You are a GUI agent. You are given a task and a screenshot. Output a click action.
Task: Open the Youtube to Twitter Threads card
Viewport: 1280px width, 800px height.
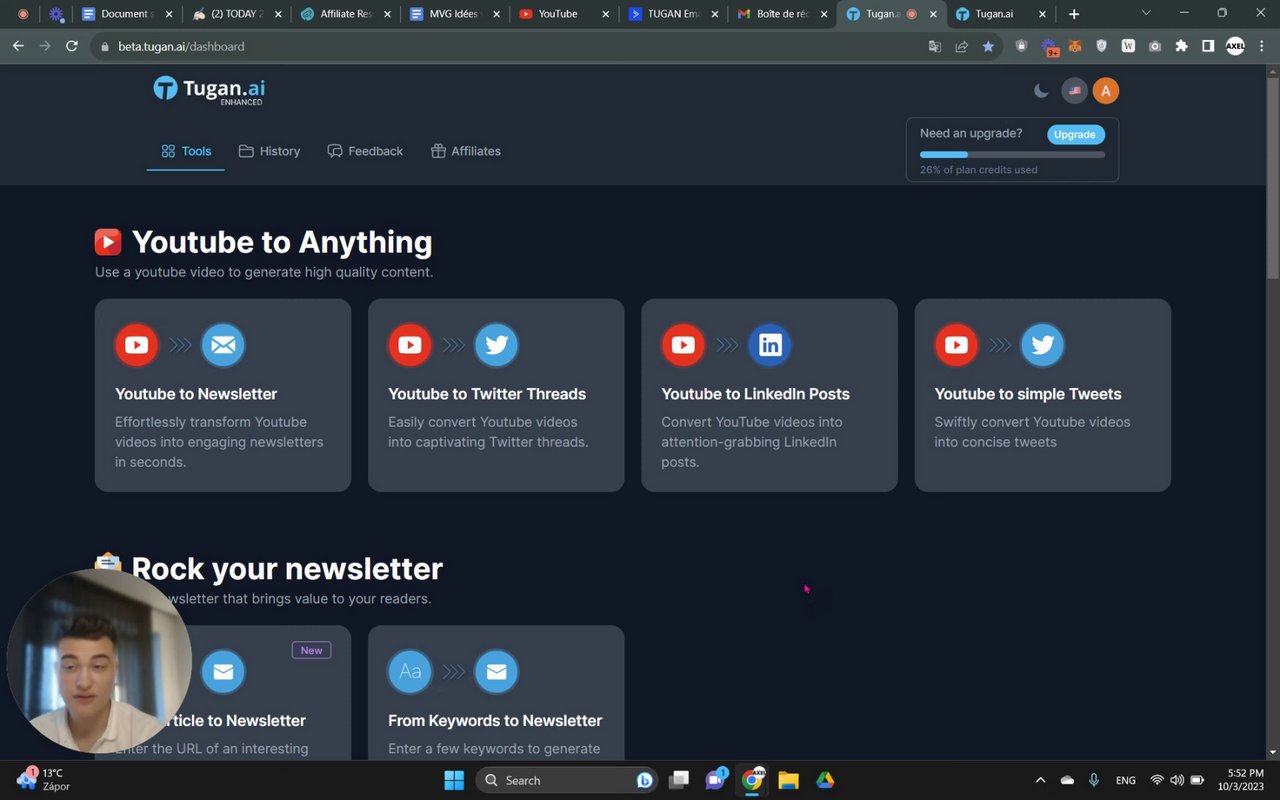point(496,395)
